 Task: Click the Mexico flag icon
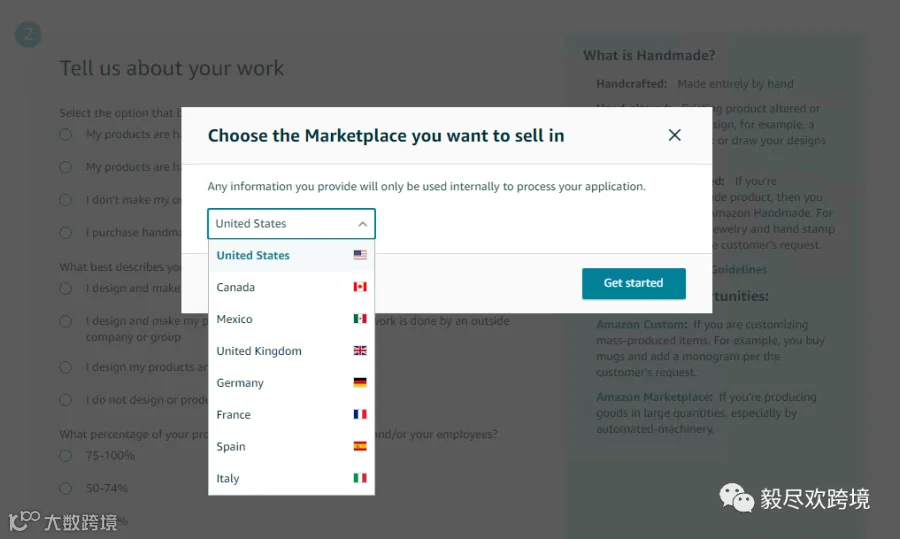[x=360, y=319]
